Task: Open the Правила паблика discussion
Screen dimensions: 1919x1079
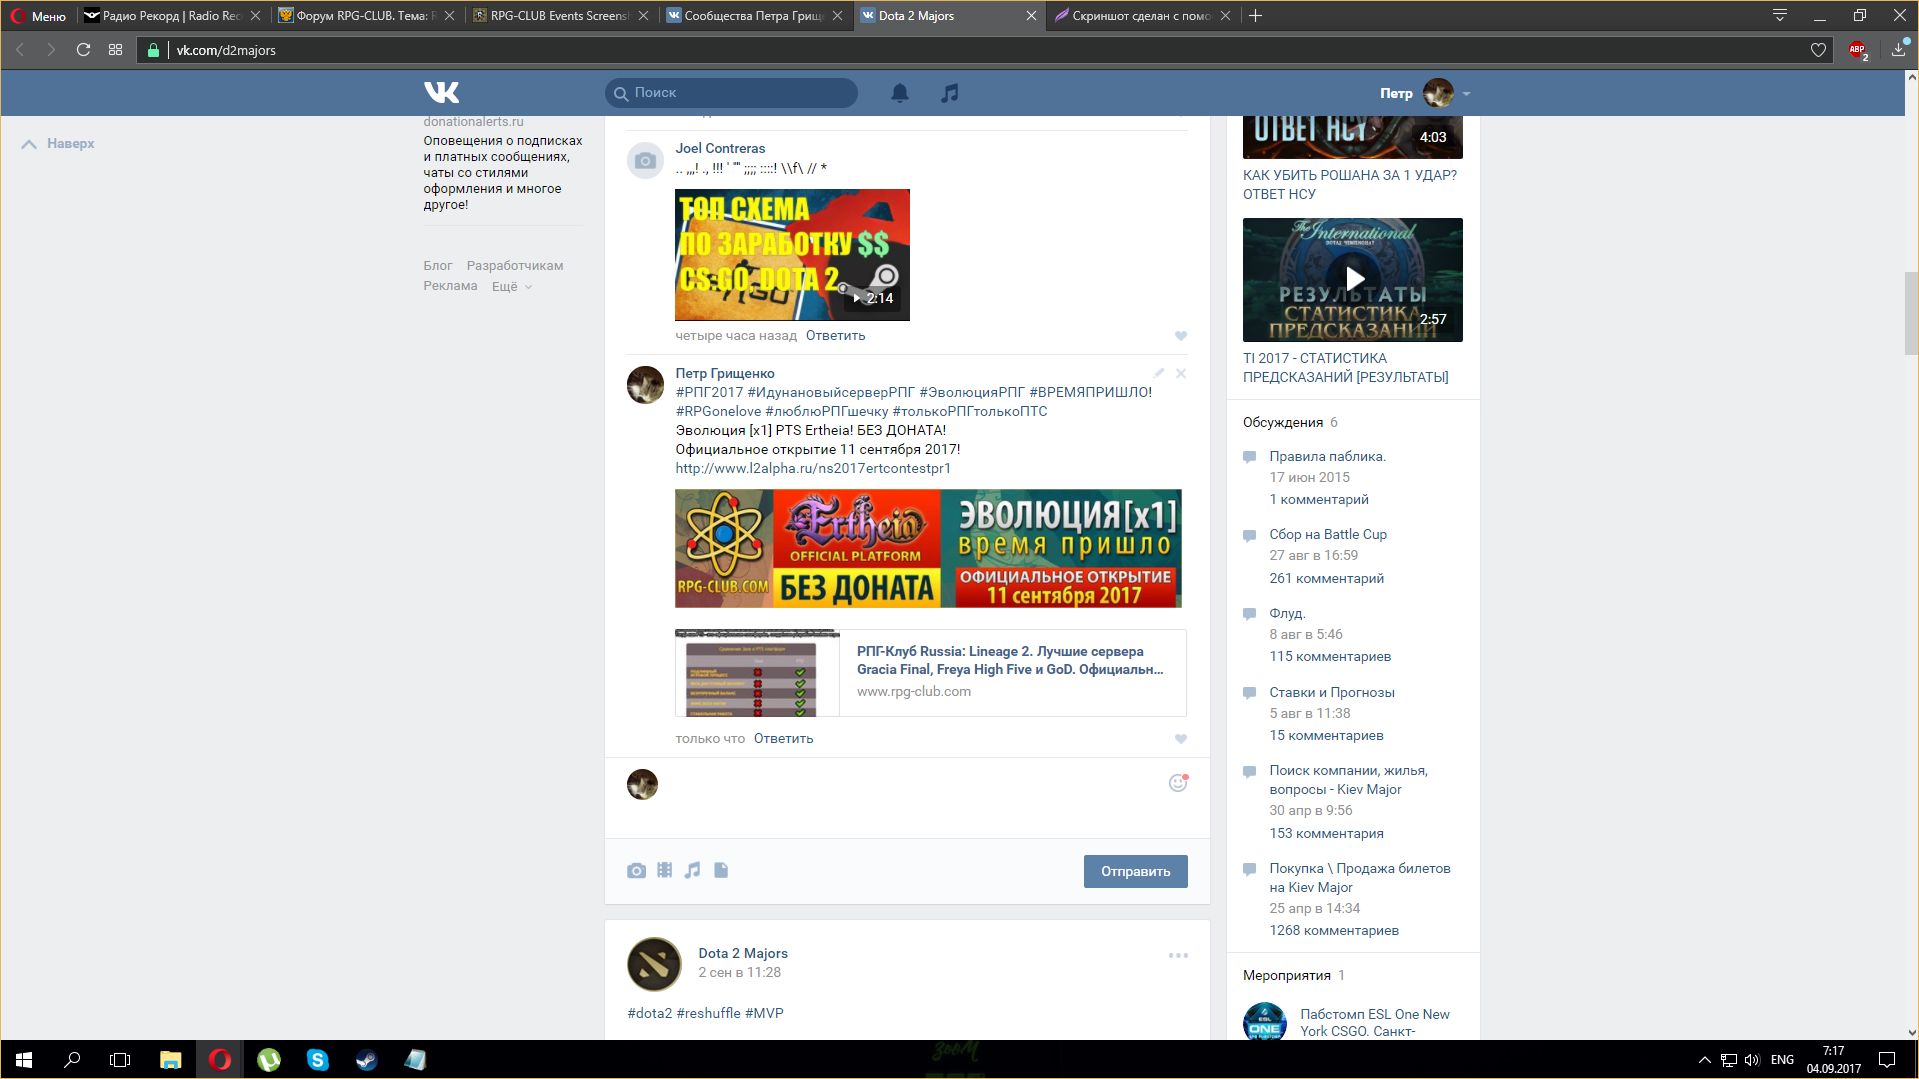Action: click(1327, 456)
